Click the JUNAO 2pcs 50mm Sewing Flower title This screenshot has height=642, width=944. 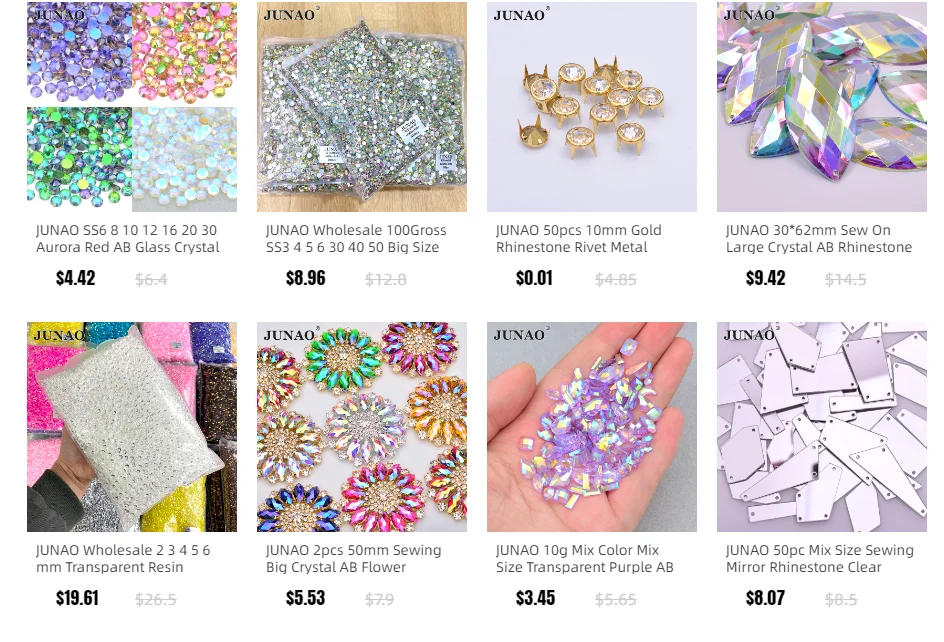[x=353, y=559]
